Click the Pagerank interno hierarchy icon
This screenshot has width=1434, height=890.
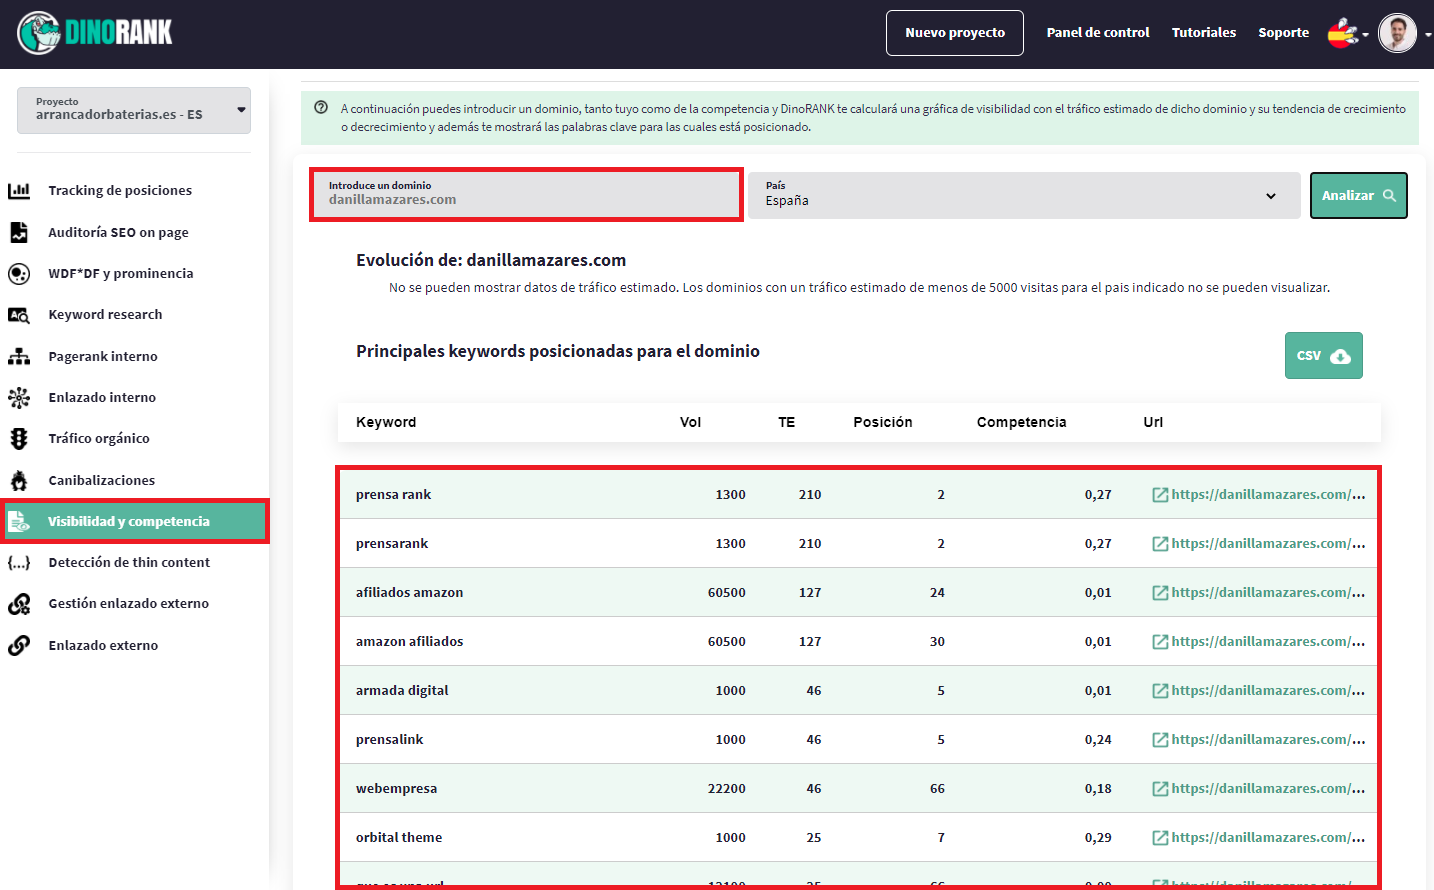[19, 356]
